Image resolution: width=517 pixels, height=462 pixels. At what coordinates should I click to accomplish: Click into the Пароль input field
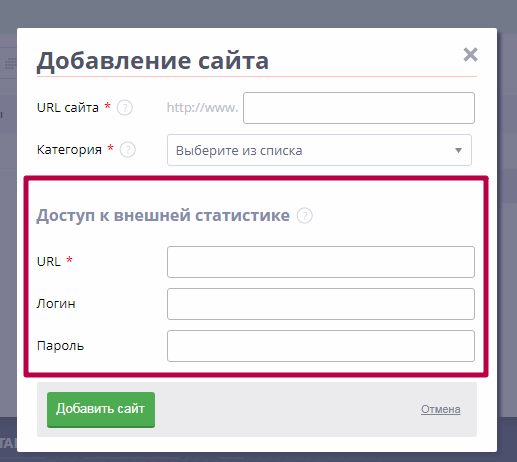(x=321, y=346)
